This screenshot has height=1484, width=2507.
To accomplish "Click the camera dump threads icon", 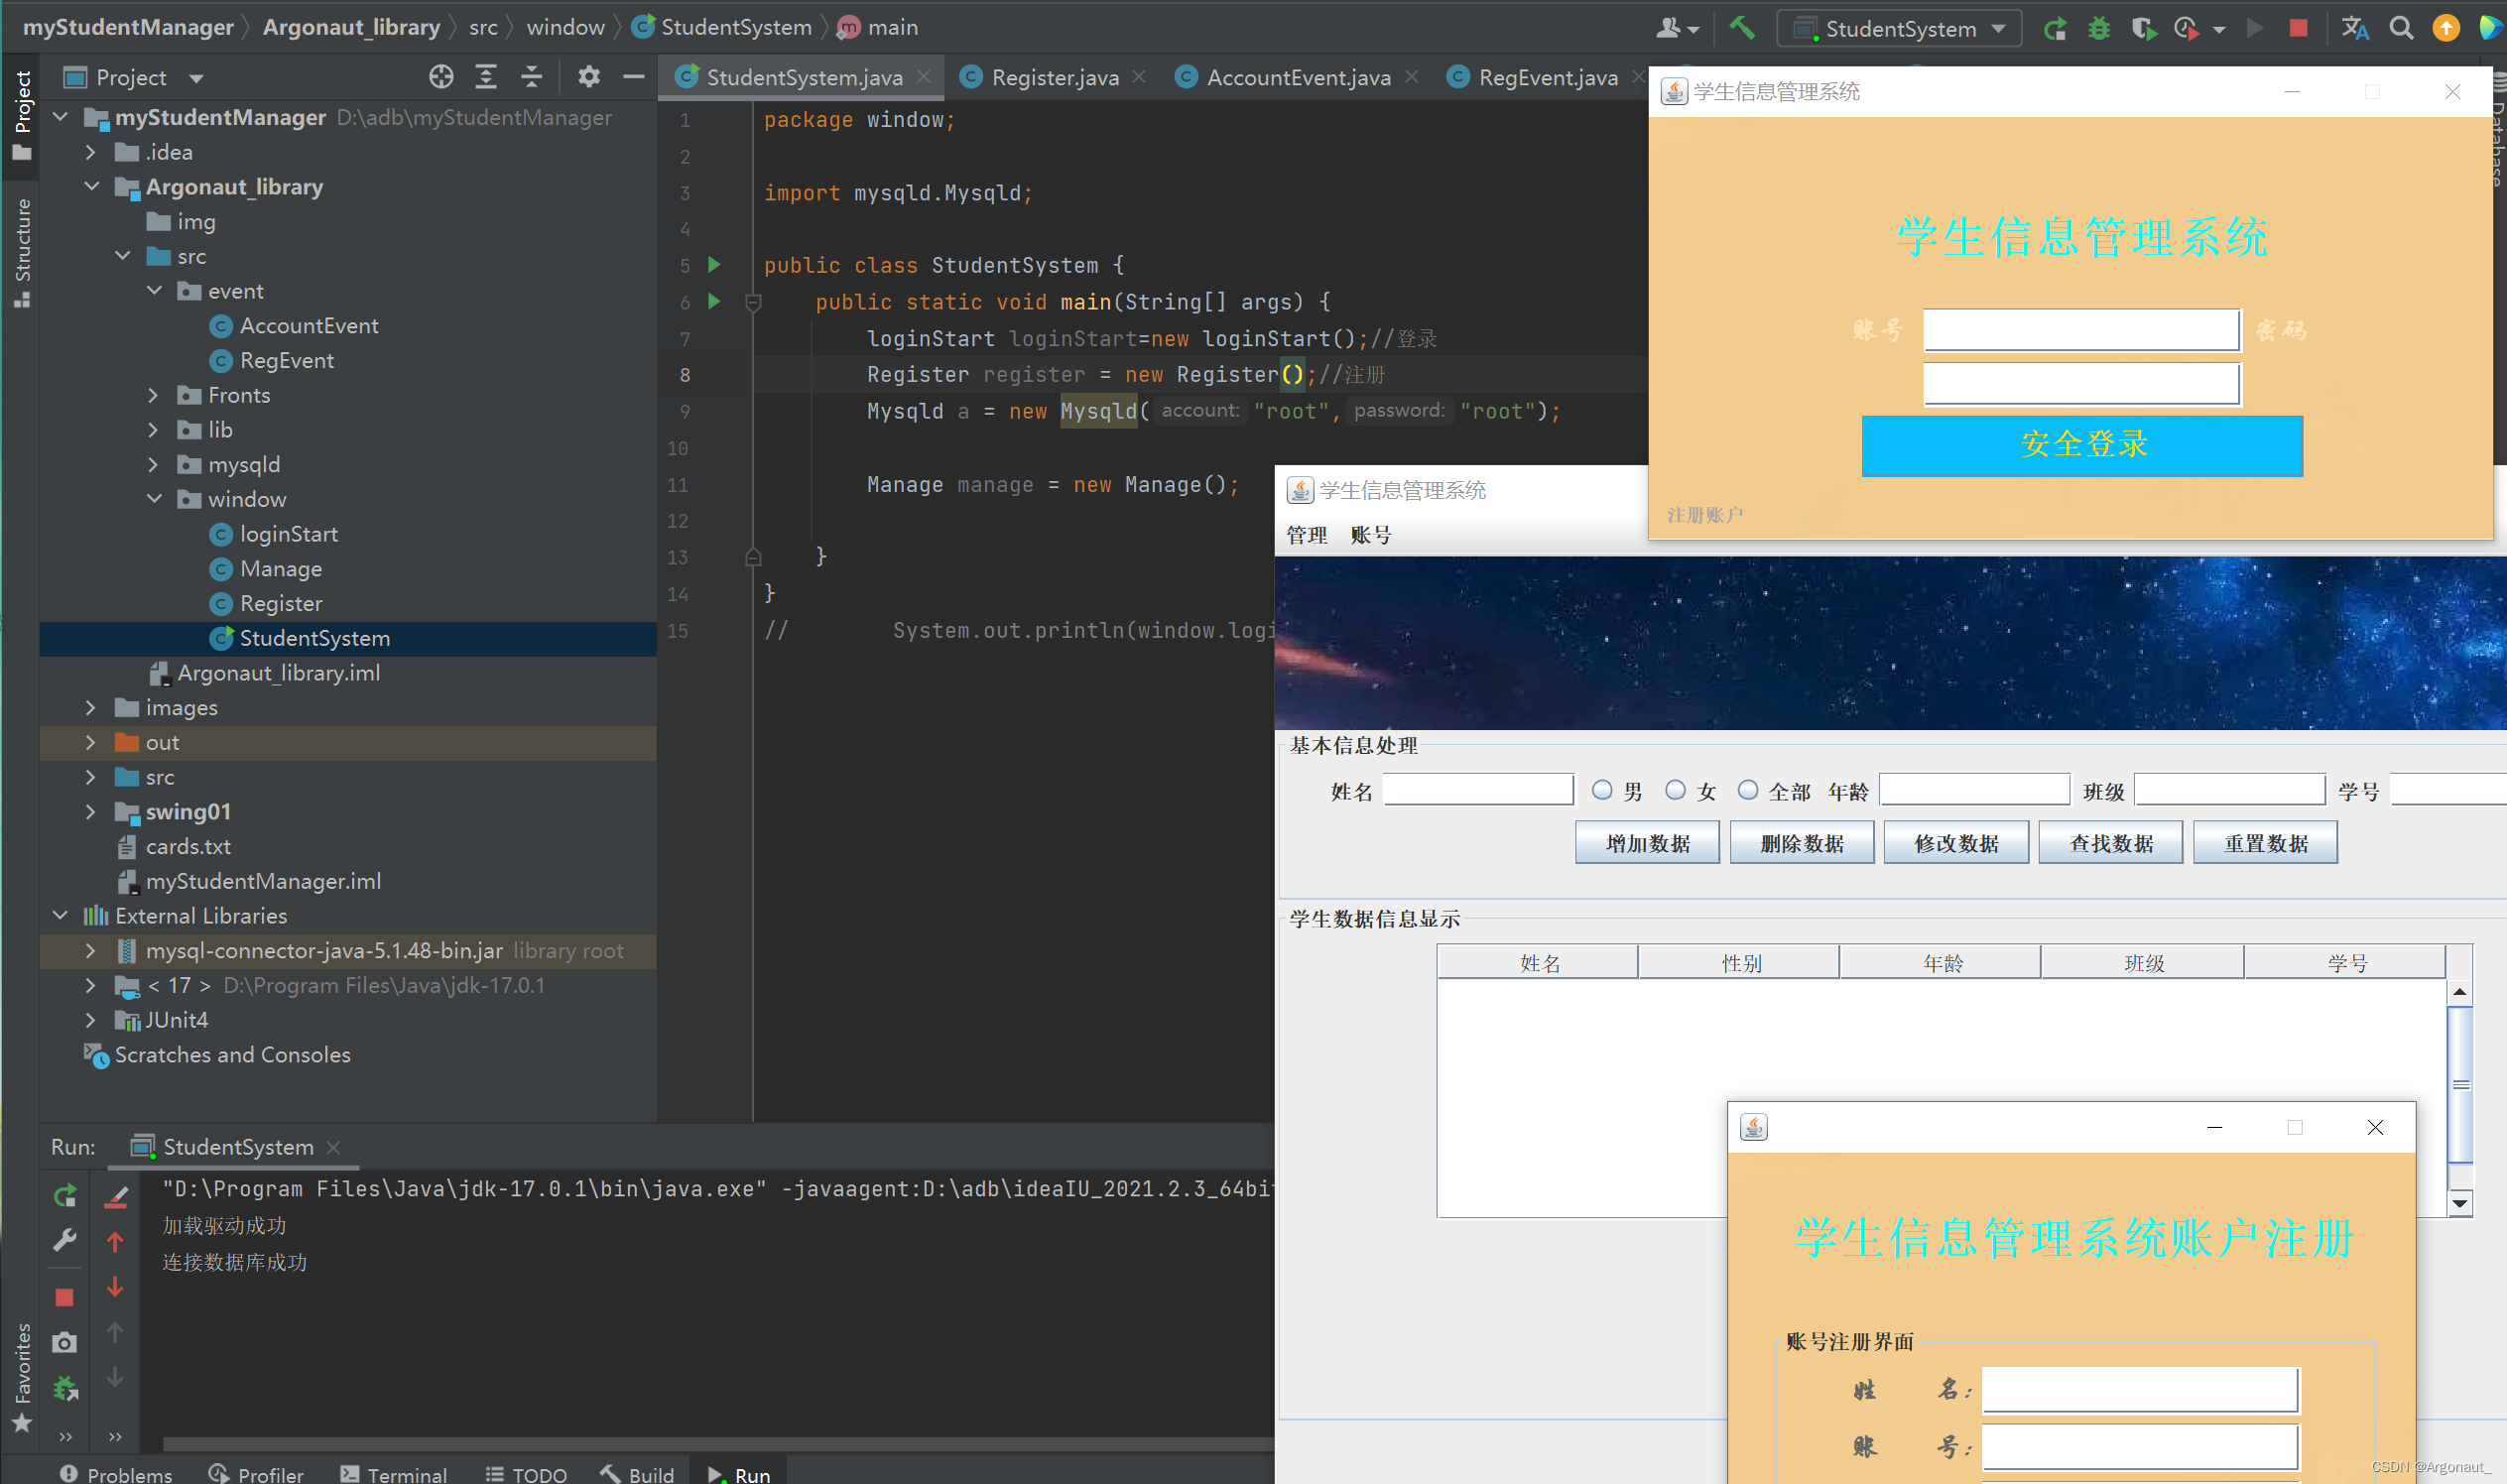I will pos(65,1342).
